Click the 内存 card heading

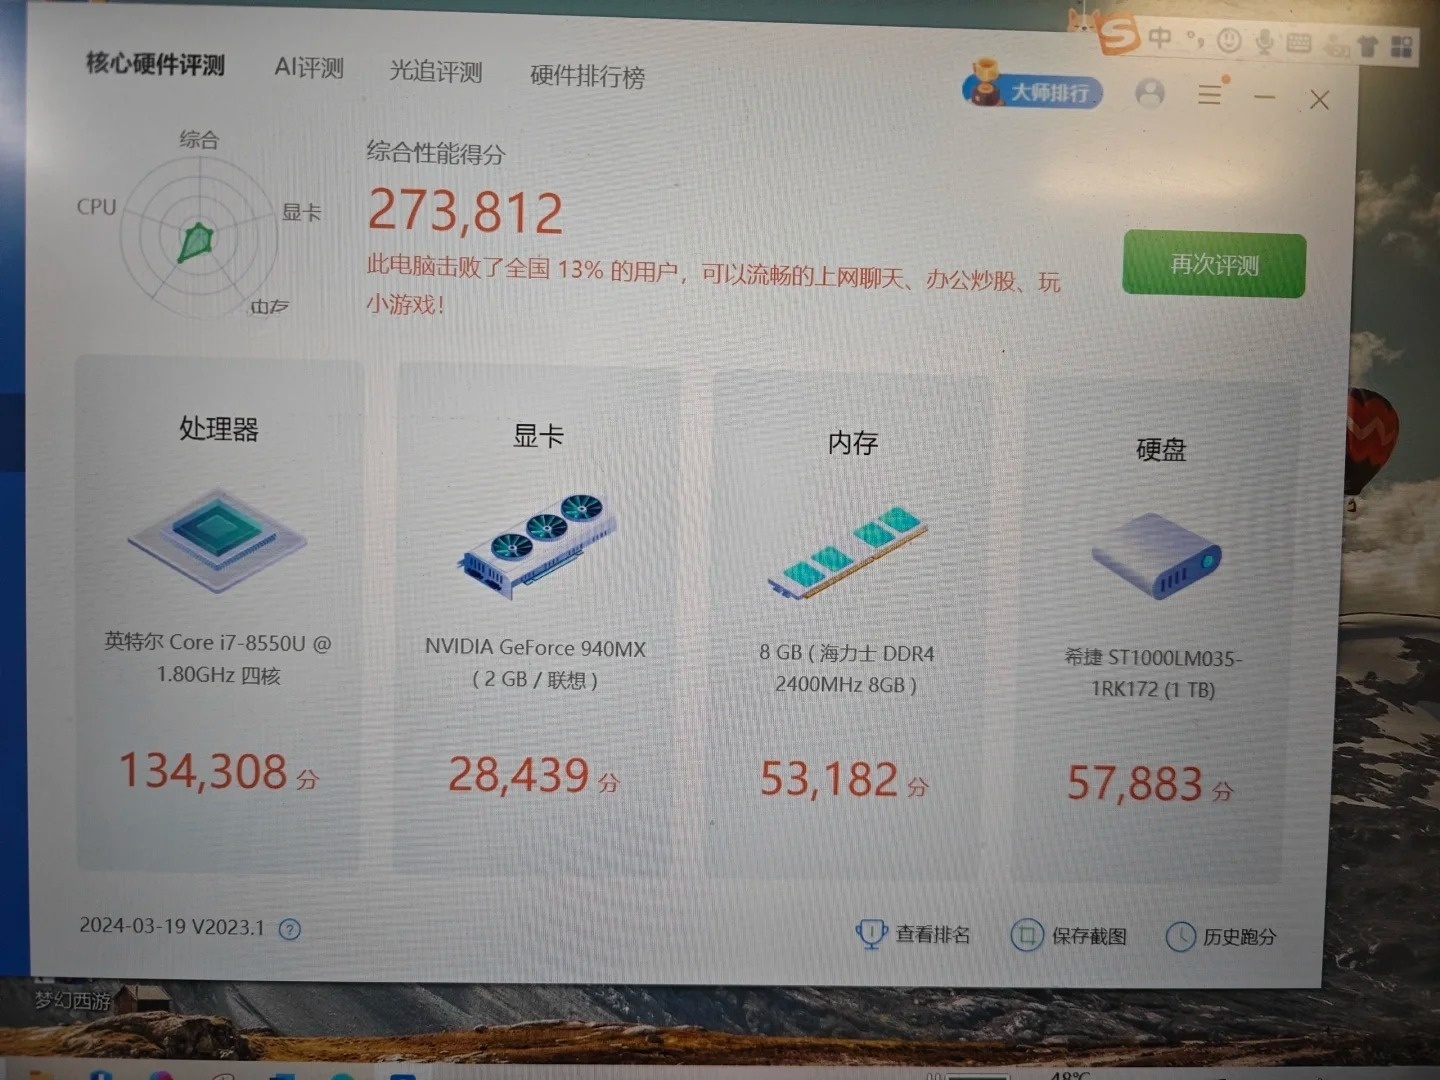(852, 443)
